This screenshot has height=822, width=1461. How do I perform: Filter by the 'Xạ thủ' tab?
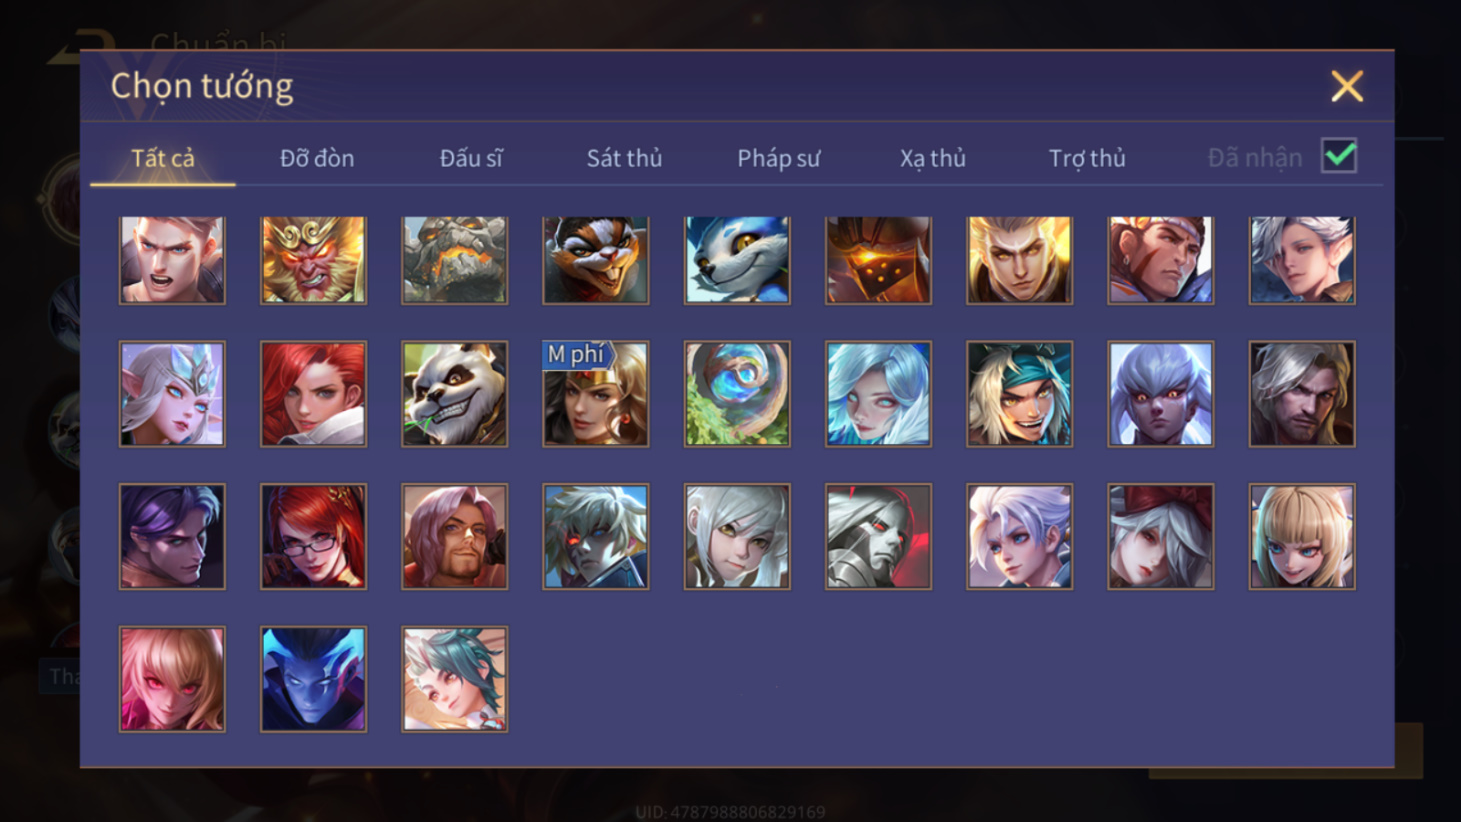[932, 158]
